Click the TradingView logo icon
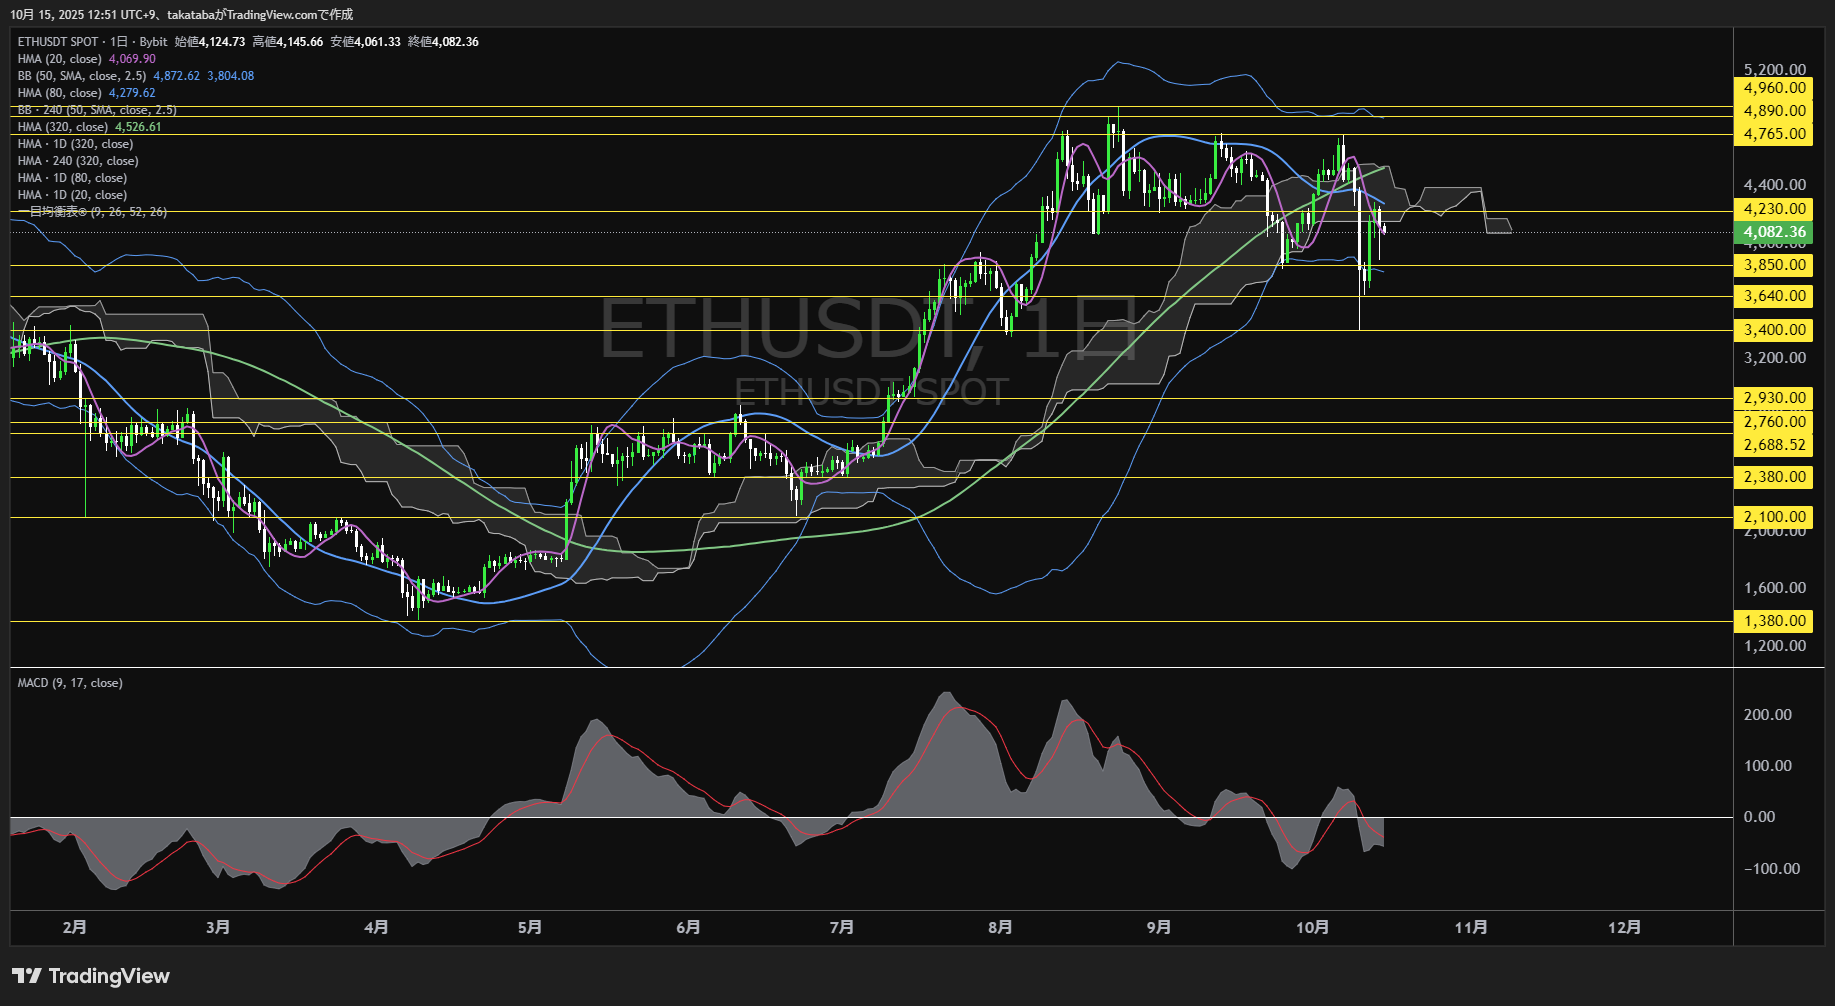1835x1006 pixels. pos(27,976)
